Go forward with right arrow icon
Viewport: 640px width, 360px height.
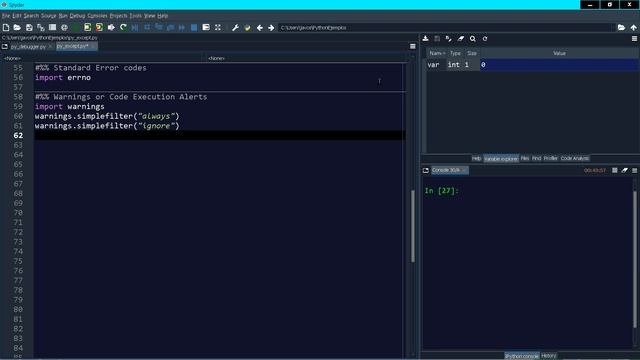[x=271, y=27]
